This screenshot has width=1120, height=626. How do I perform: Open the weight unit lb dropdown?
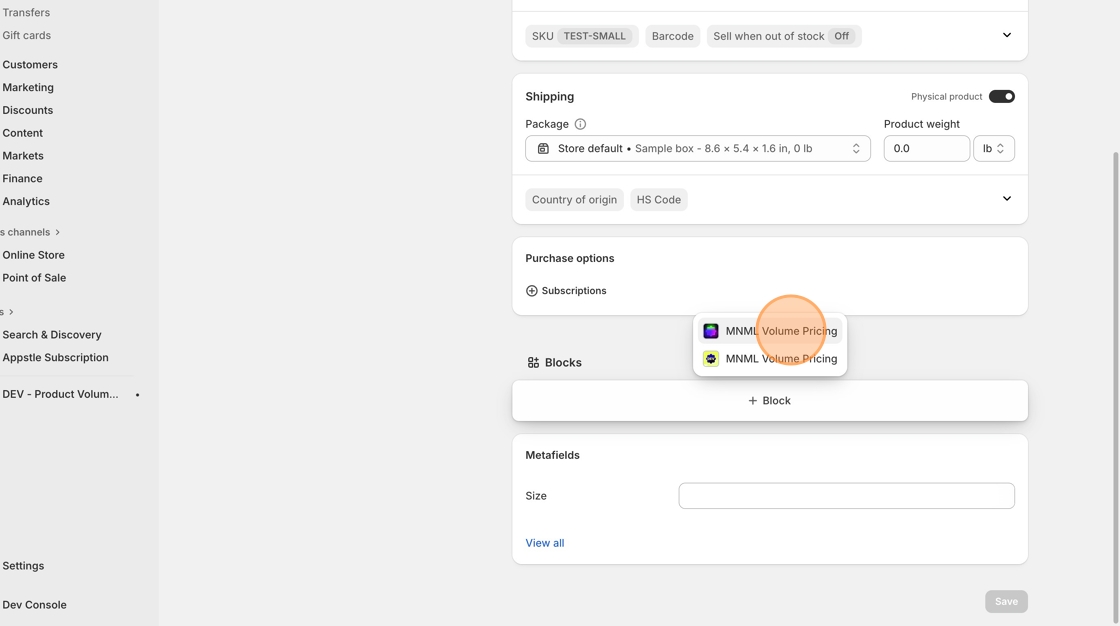[993, 149]
